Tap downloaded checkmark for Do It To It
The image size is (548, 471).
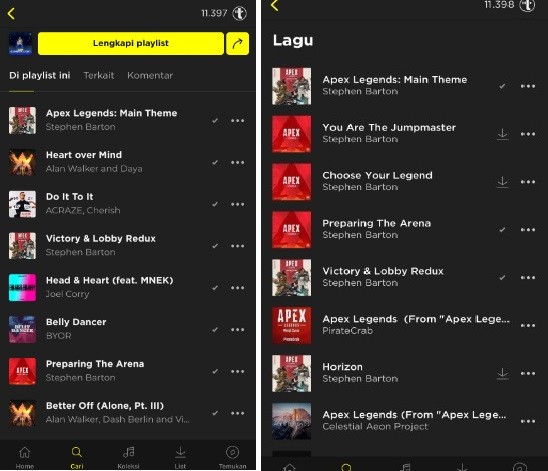coord(215,204)
